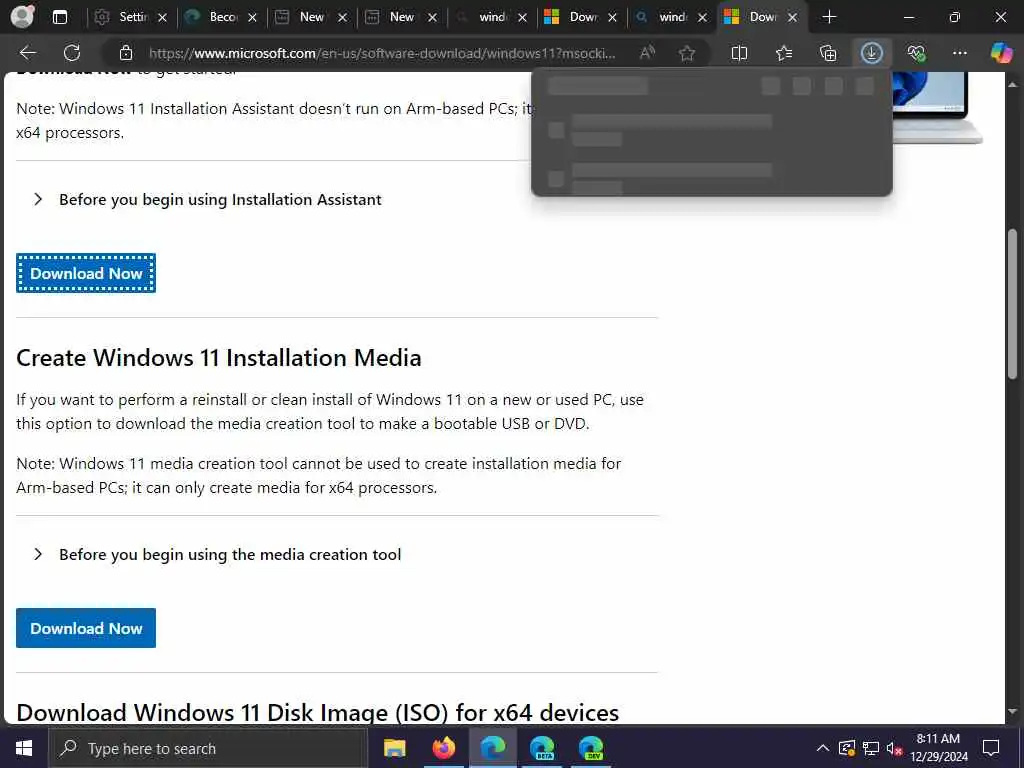Viewport: 1024px width, 768px height.
Task: Close the active Down tab
Action: click(x=792, y=18)
